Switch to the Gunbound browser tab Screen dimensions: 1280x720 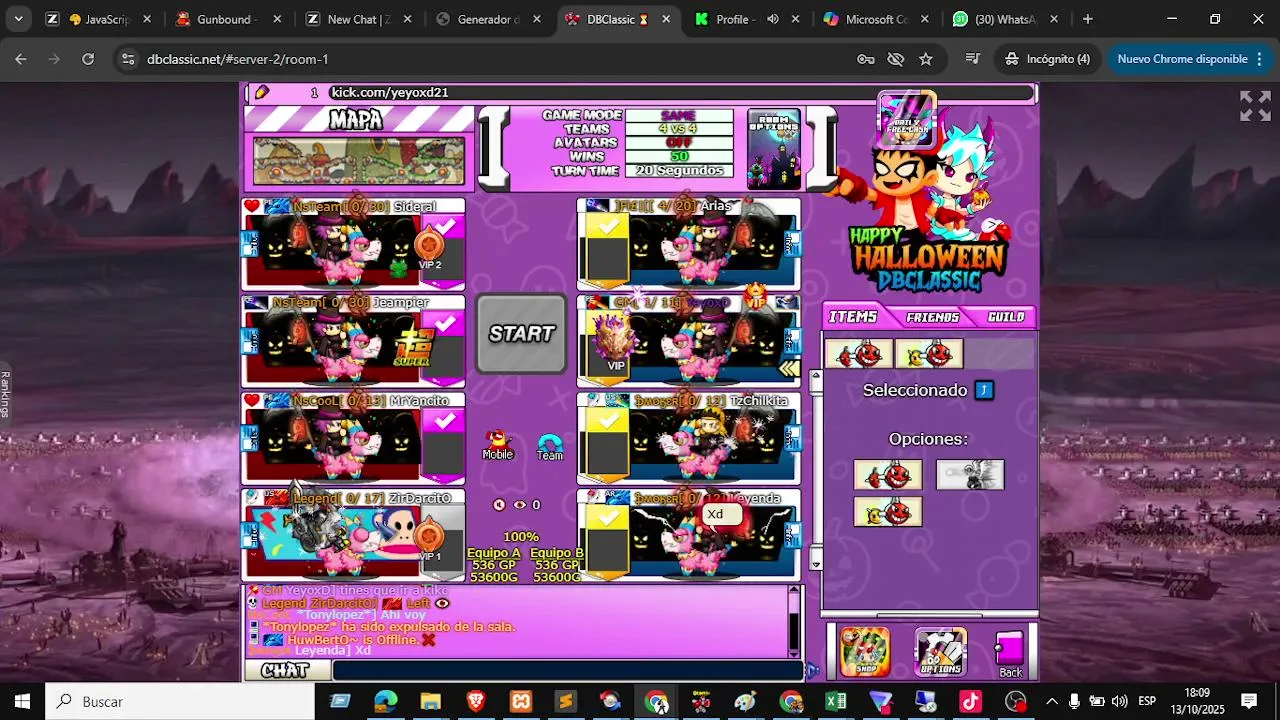[227, 19]
